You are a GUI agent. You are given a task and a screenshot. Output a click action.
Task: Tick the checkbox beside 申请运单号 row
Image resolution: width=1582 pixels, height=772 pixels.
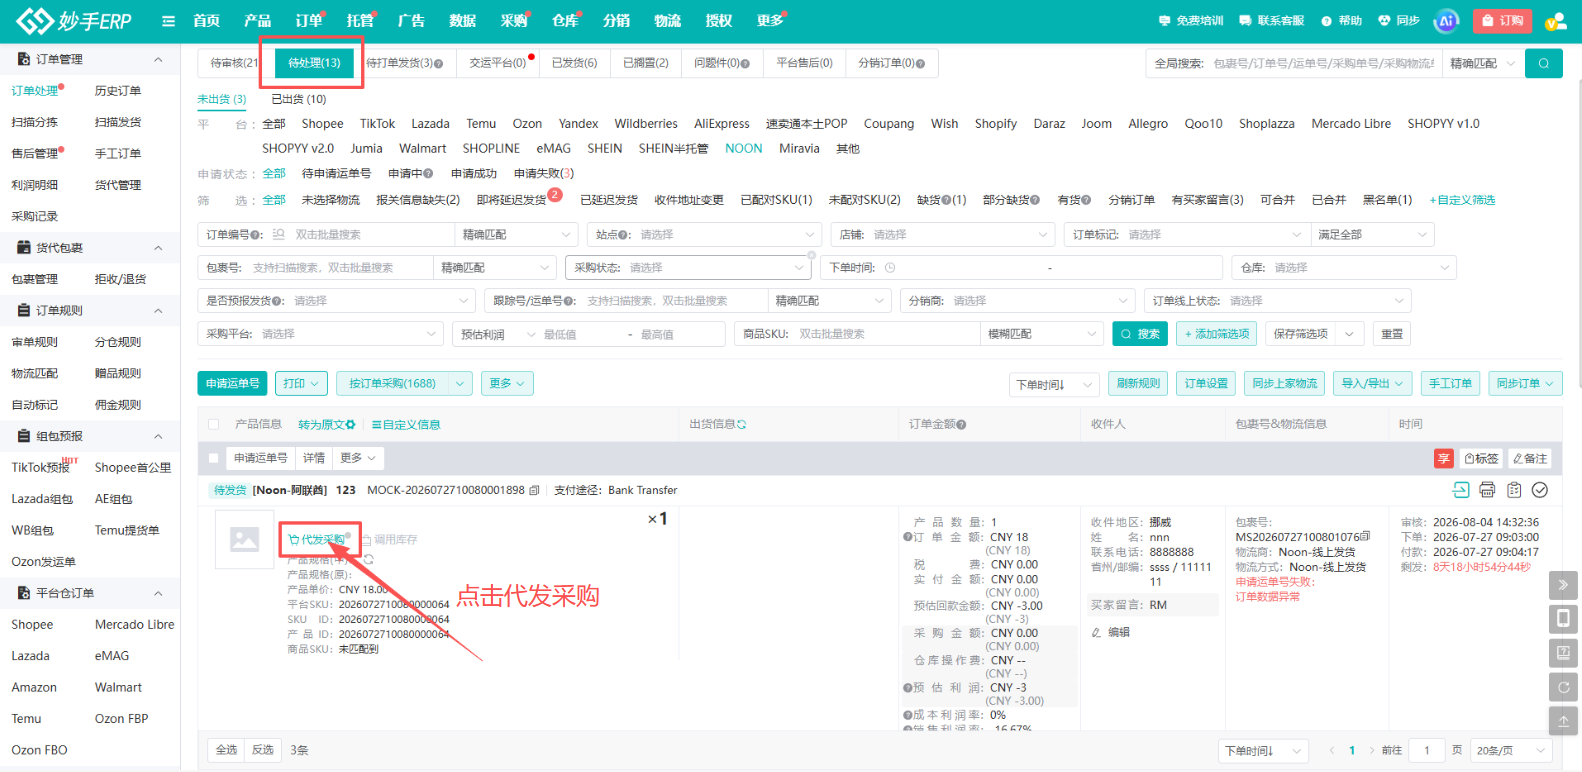click(213, 458)
